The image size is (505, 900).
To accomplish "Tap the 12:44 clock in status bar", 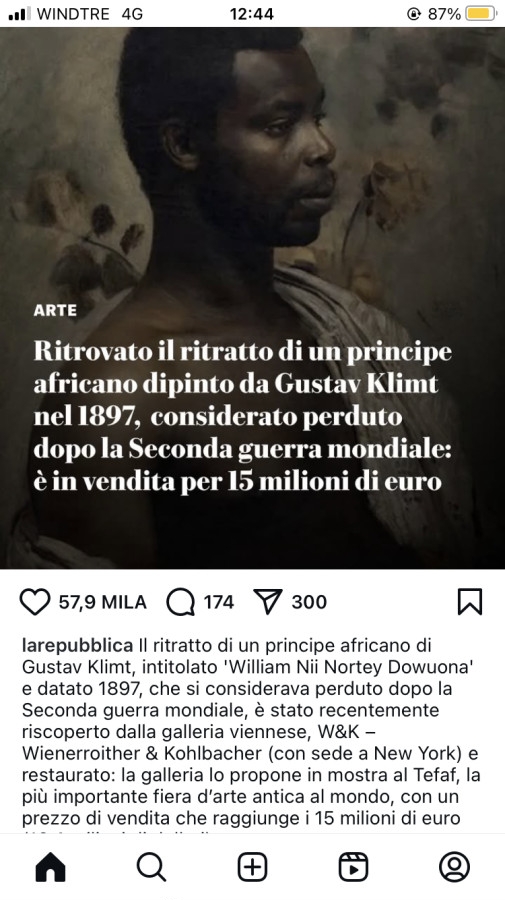I will tap(251, 14).
